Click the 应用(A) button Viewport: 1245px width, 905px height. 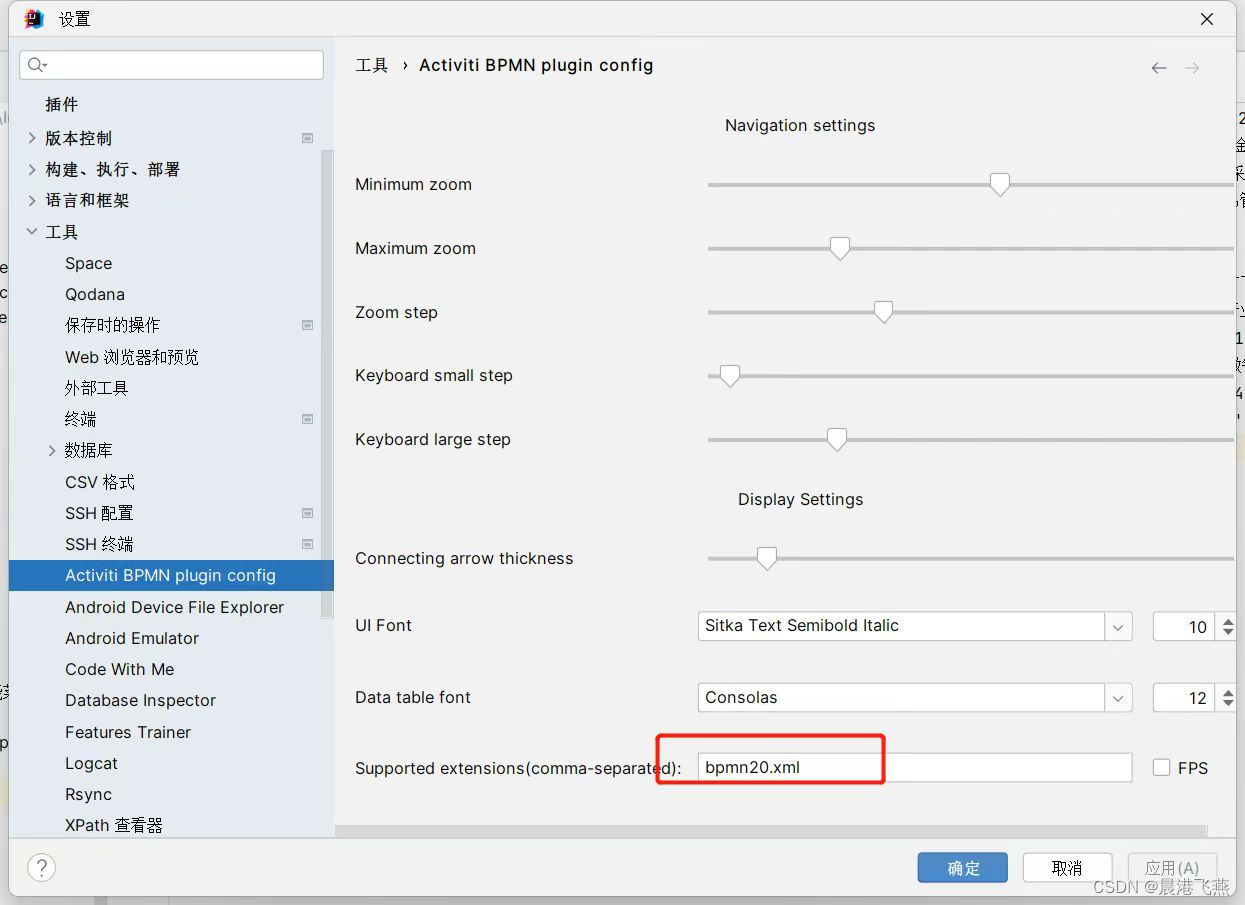coord(1172,868)
